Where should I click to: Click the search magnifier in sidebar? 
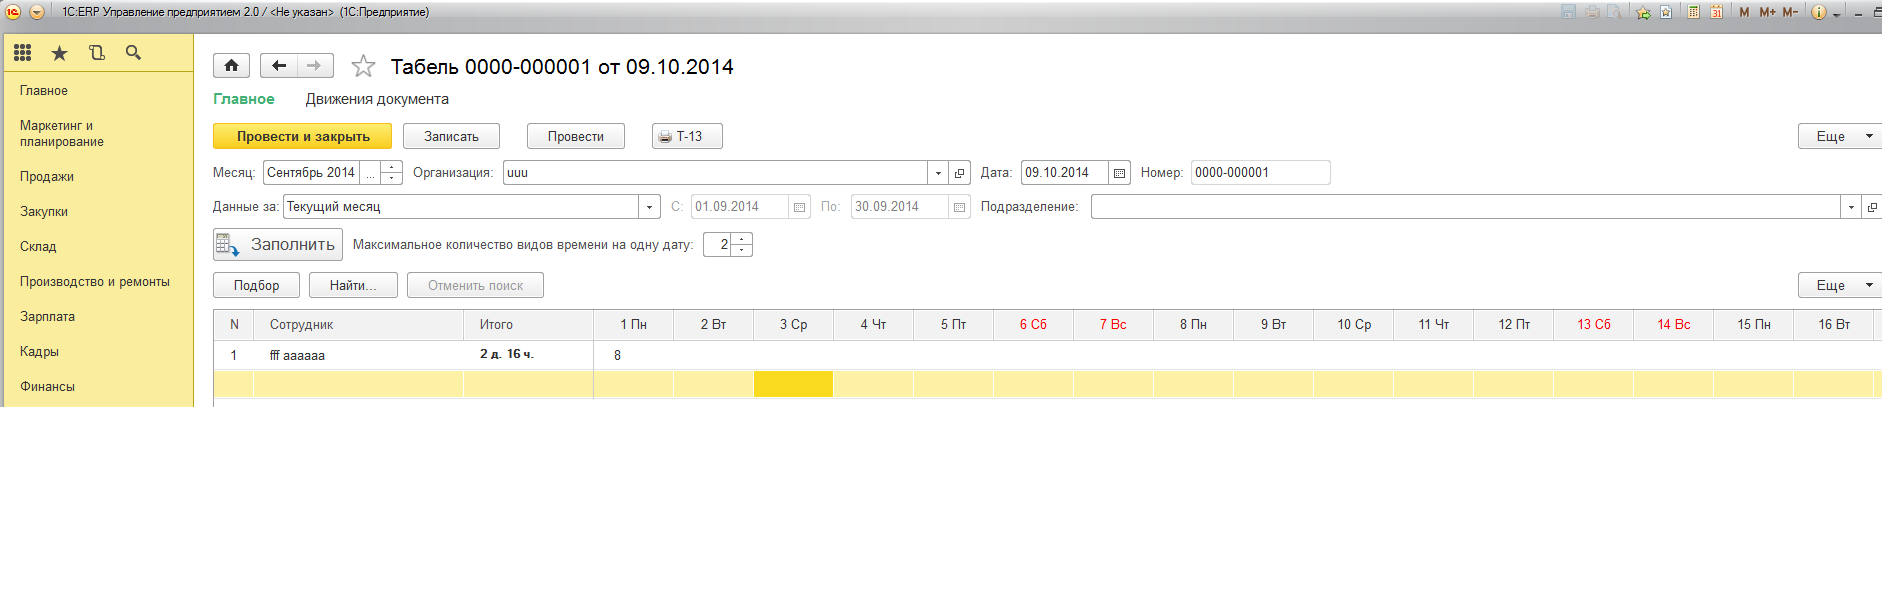133,53
